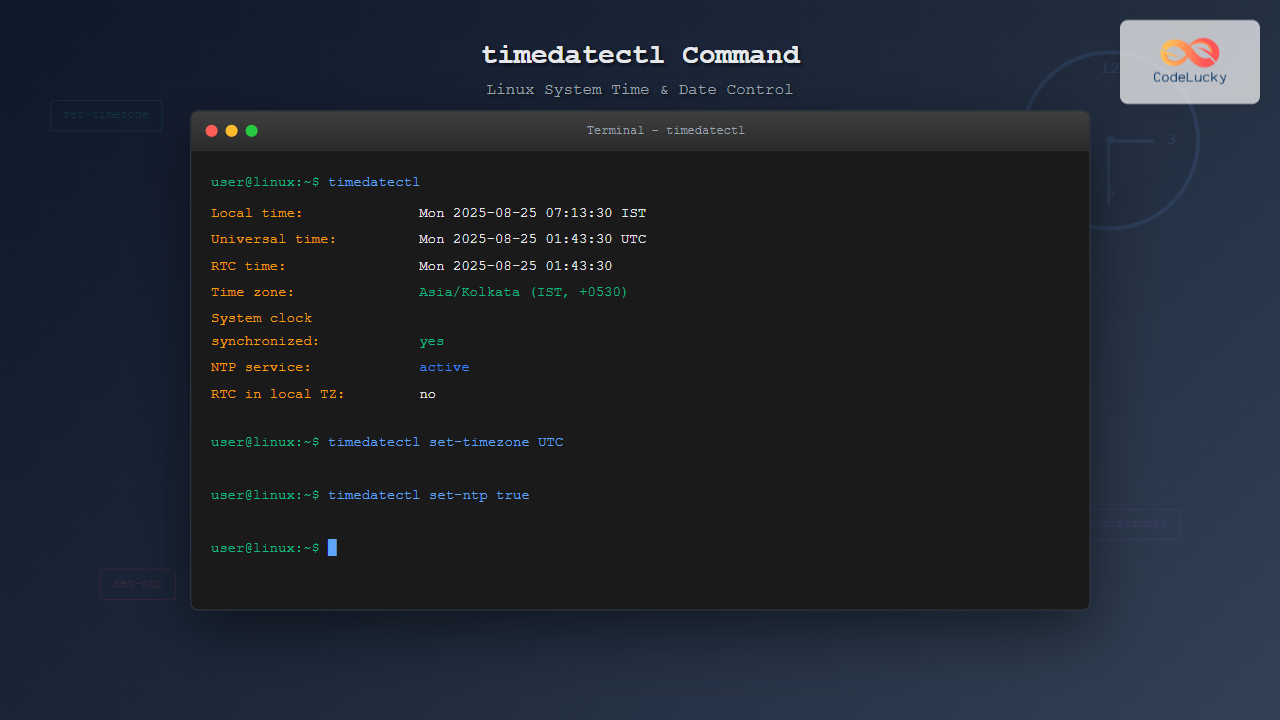
Task: Click the green traffic-light icon on terminal
Action: [x=251, y=130]
